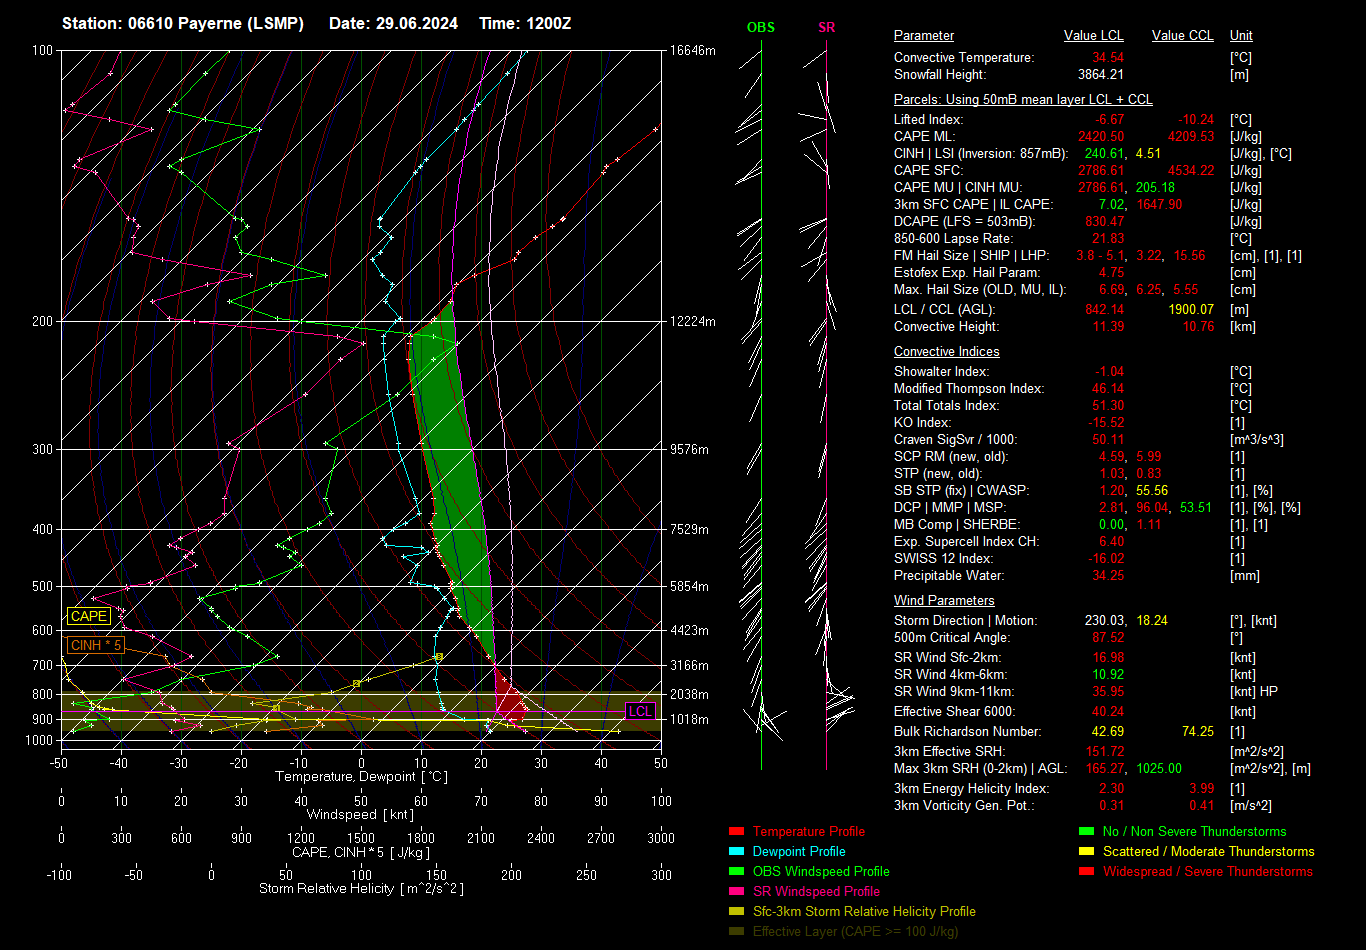Screen dimensions: 1366x950
Task: Click the Parcels 50mB mean layer heading
Action: coord(1022,100)
